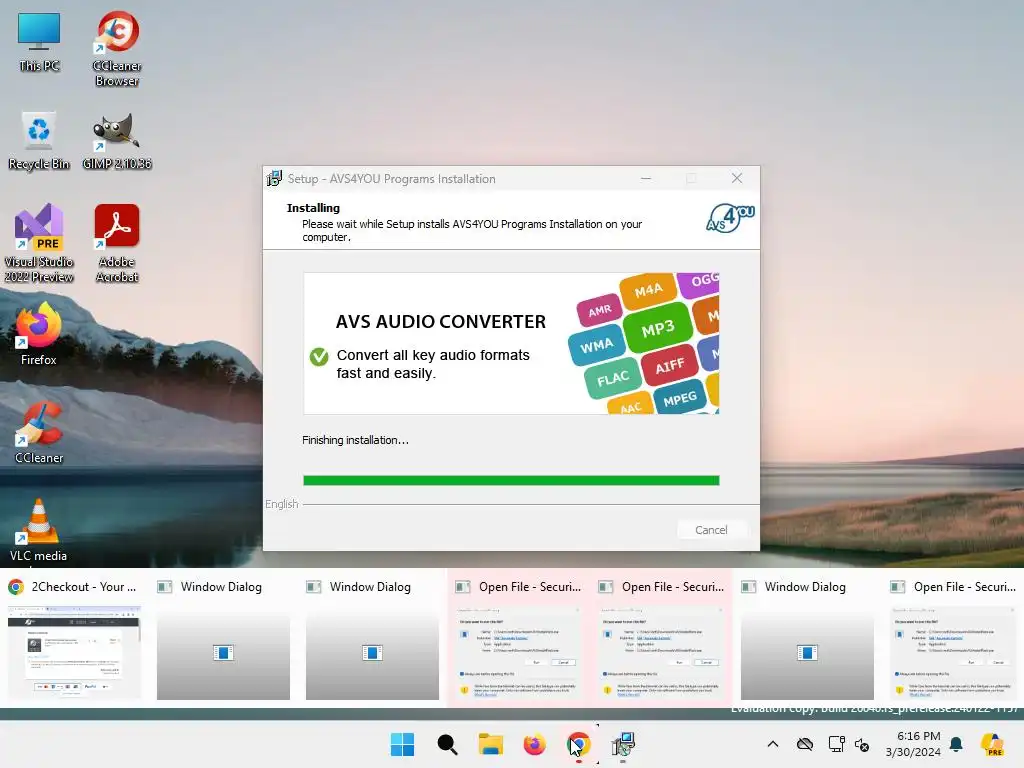Click the 'English' language label

point(281,504)
